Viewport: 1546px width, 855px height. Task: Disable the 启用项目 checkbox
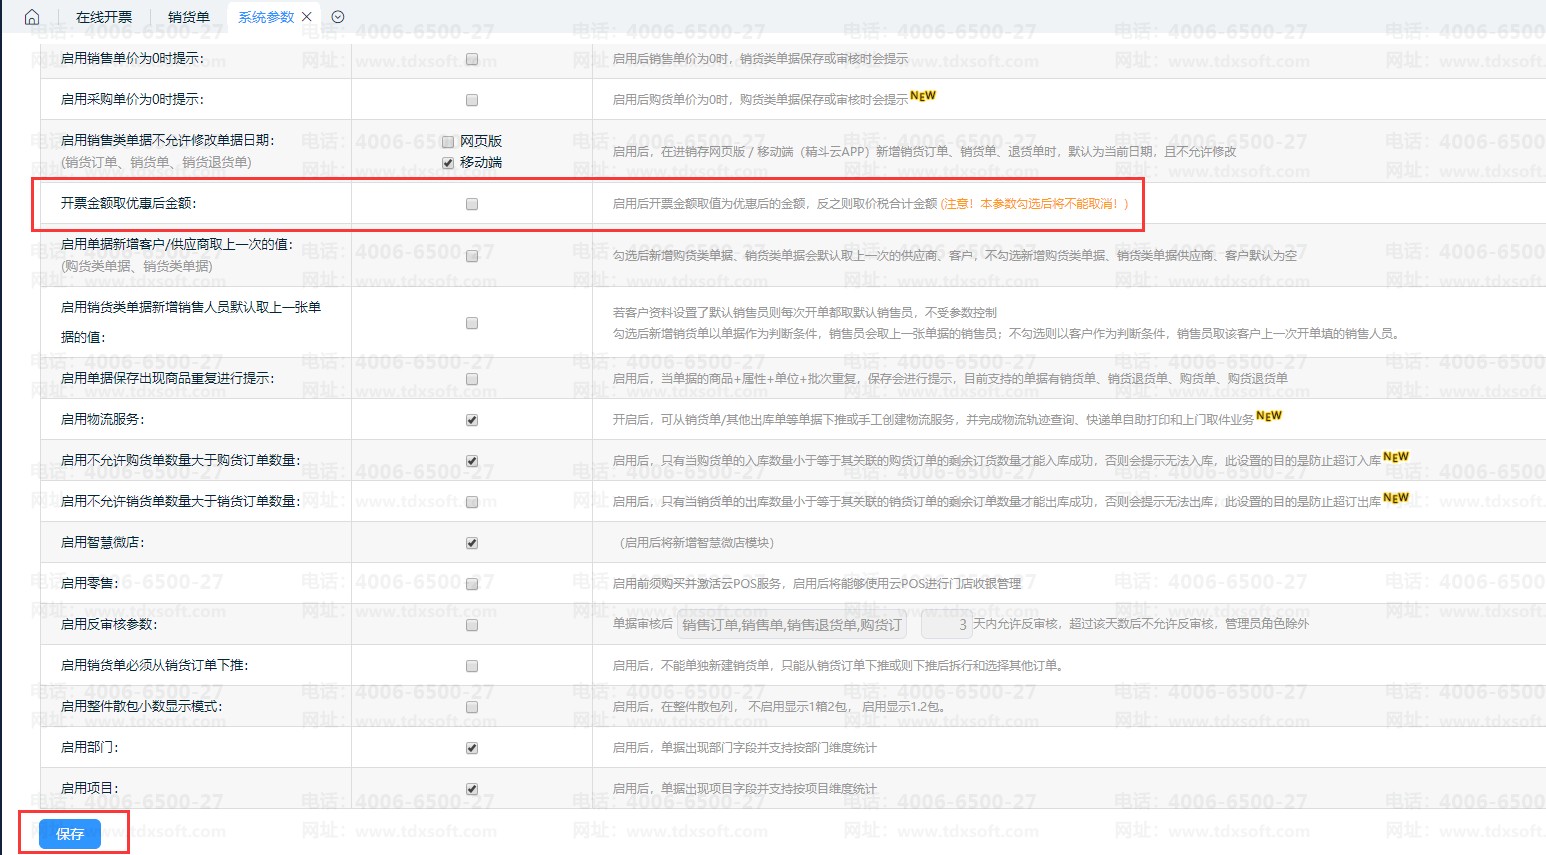click(x=472, y=789)
